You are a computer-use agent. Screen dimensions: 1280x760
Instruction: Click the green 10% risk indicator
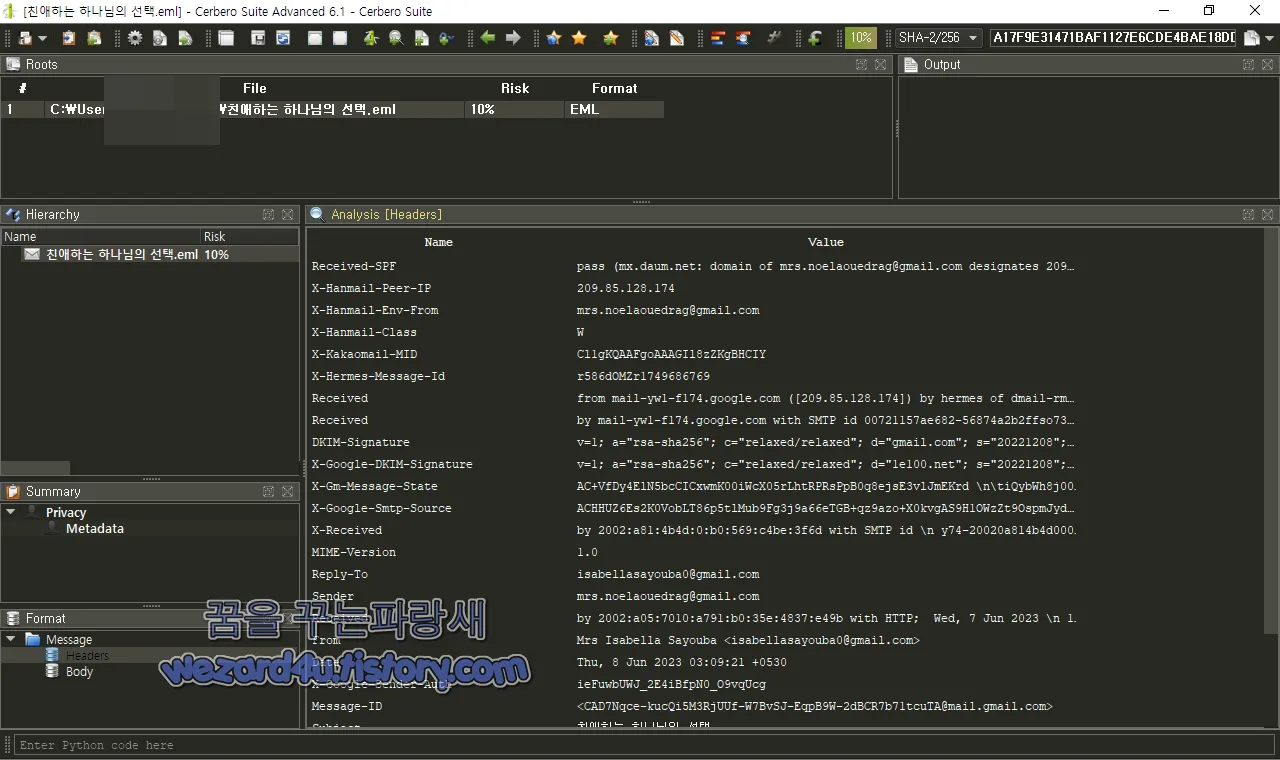[860, 38]
